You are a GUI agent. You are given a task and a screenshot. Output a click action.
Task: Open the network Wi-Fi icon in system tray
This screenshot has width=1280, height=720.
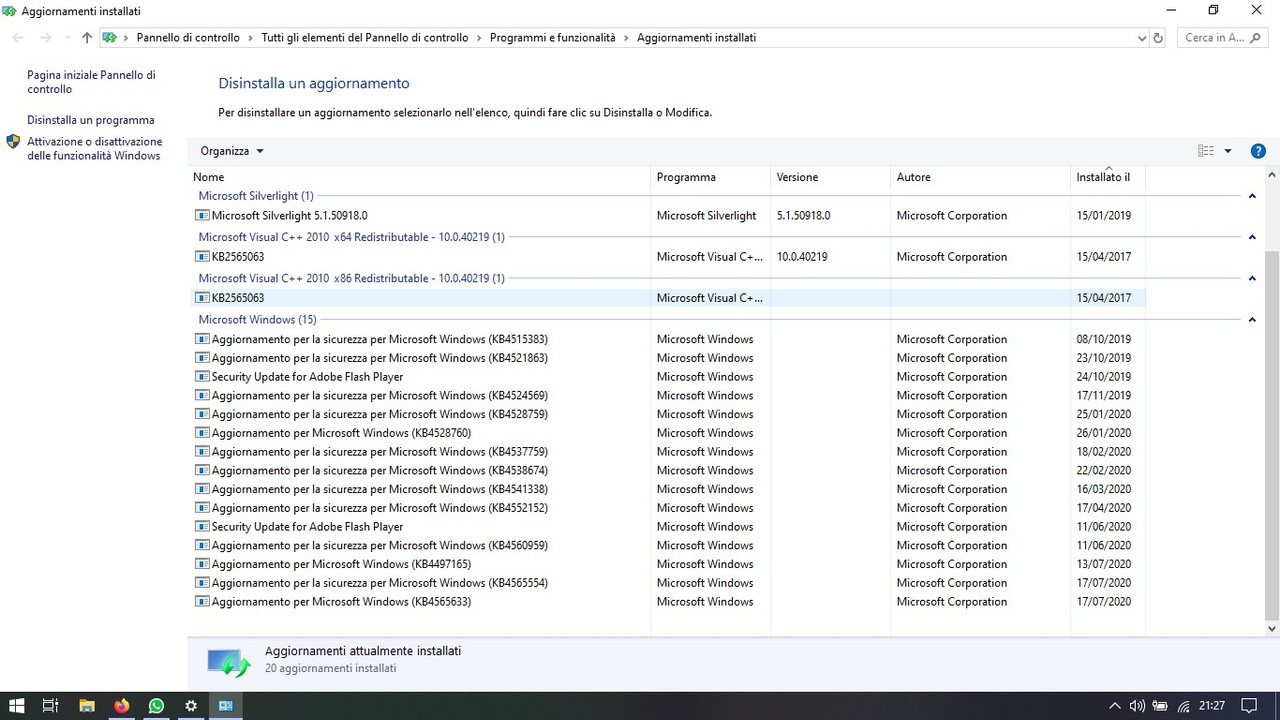[1184, 706]
